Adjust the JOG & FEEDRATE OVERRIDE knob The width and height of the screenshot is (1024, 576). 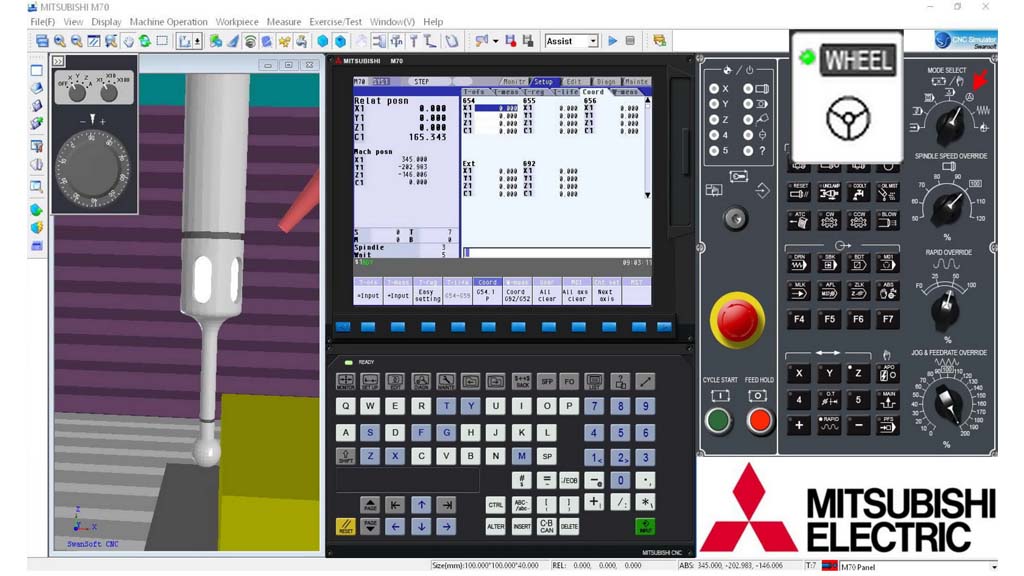coord(948,403)
